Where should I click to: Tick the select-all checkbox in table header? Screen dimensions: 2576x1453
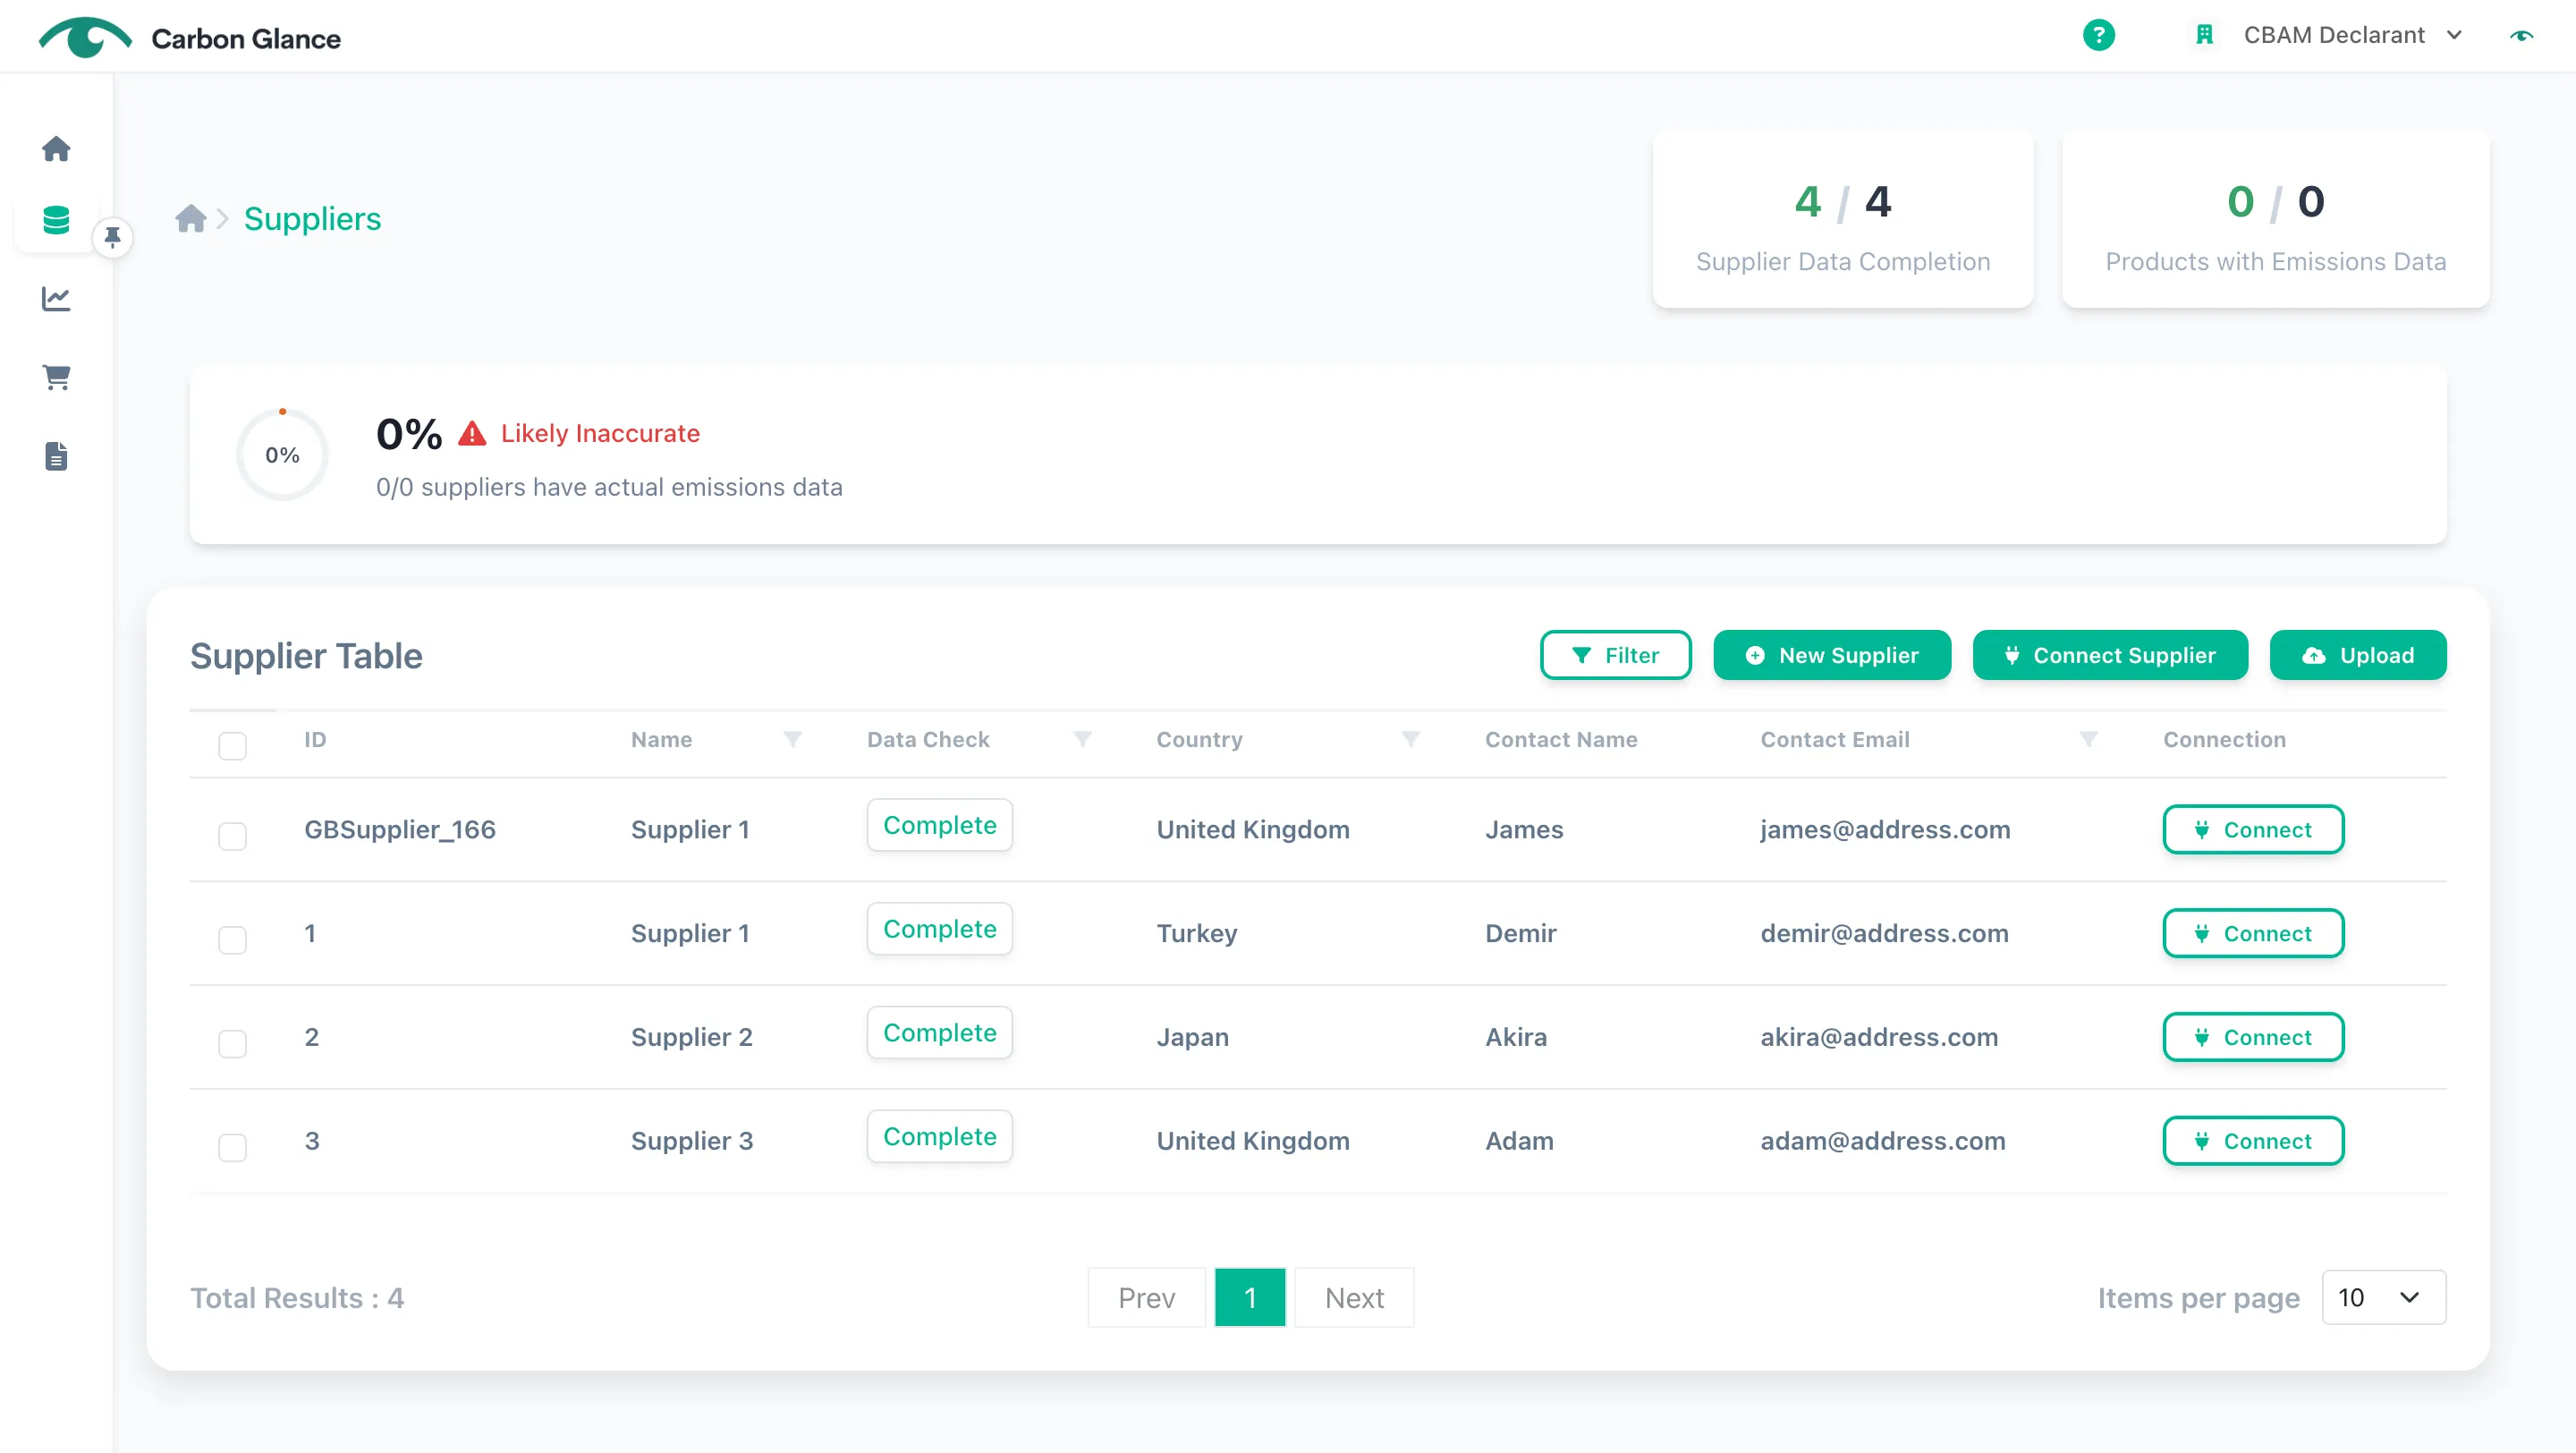coord(232,745)
